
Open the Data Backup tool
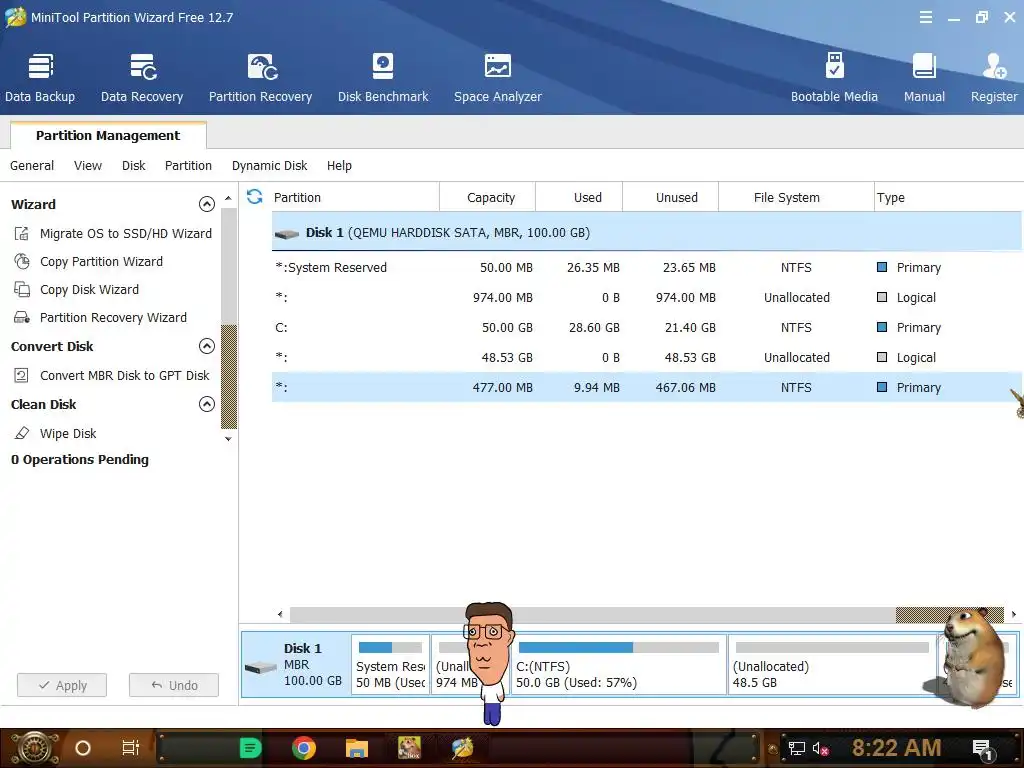point(40,78)
